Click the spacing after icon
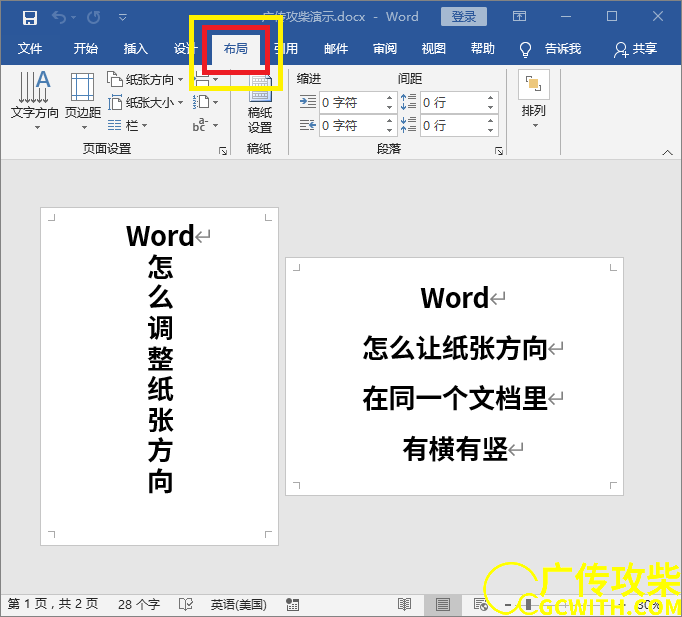 pyautogui.click(x=408, y=125)
